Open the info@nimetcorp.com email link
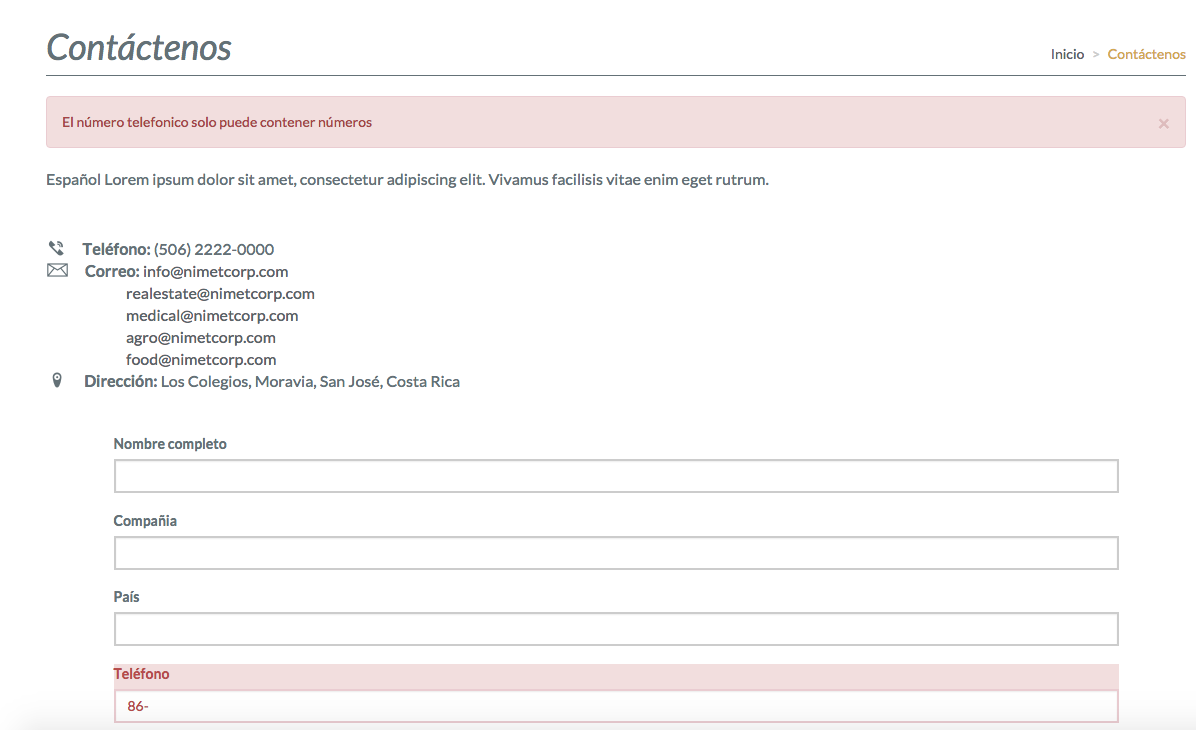The width and height of the screenshot is (1196, 730). click(x=215, y=272)
